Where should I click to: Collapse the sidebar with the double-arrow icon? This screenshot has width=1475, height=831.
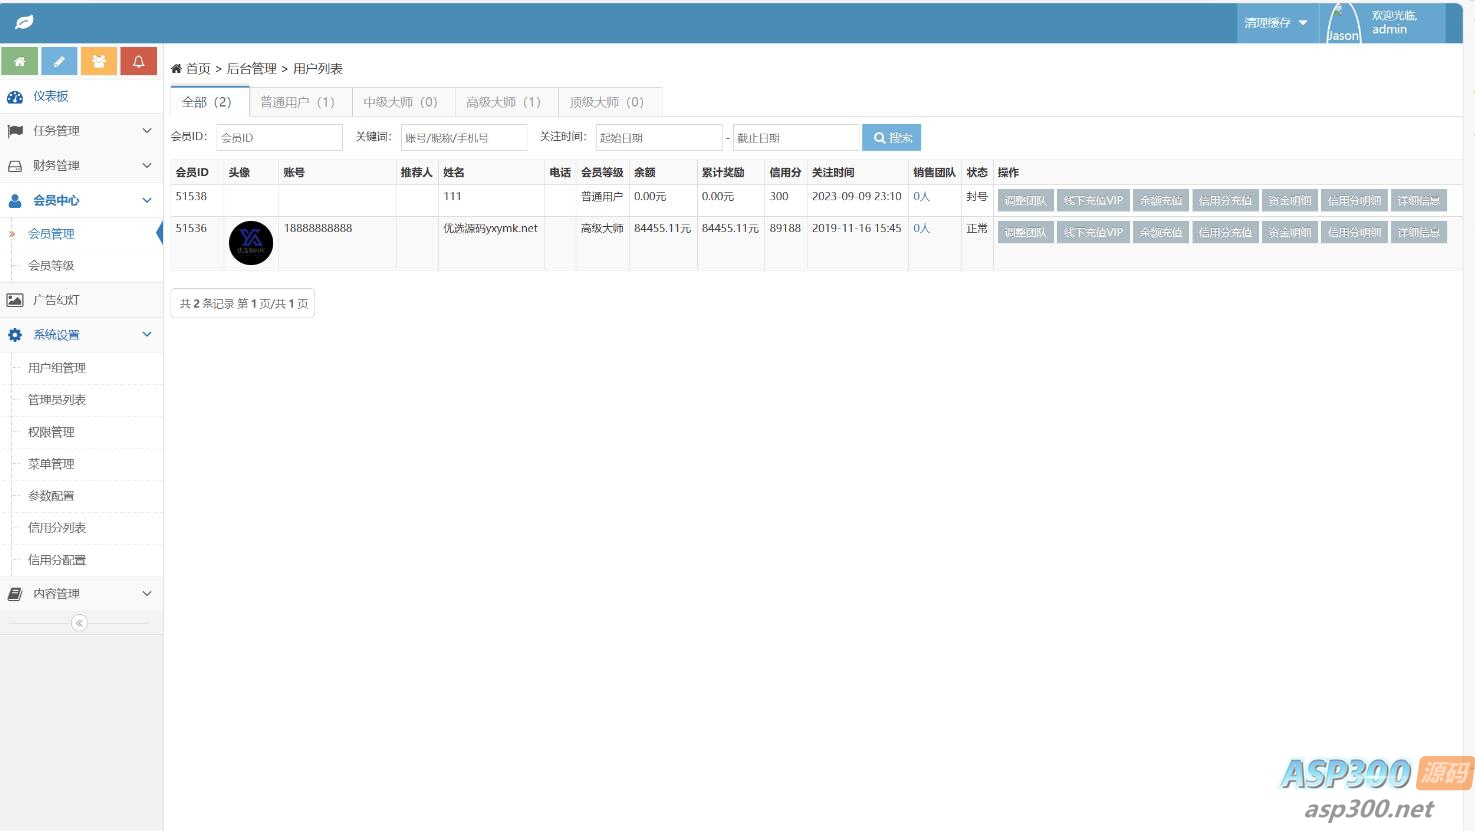tap(80, 623)
